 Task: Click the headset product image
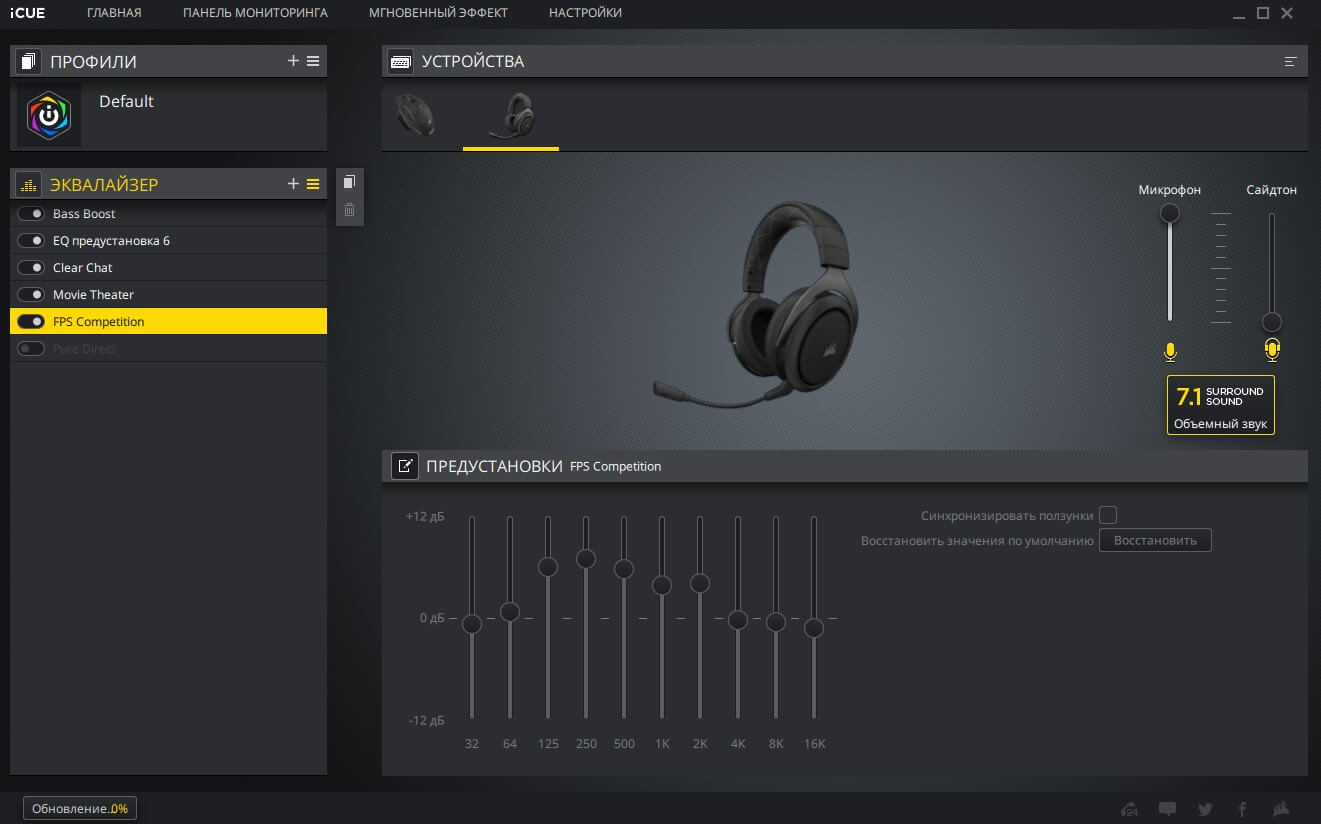tap(758, 303)
